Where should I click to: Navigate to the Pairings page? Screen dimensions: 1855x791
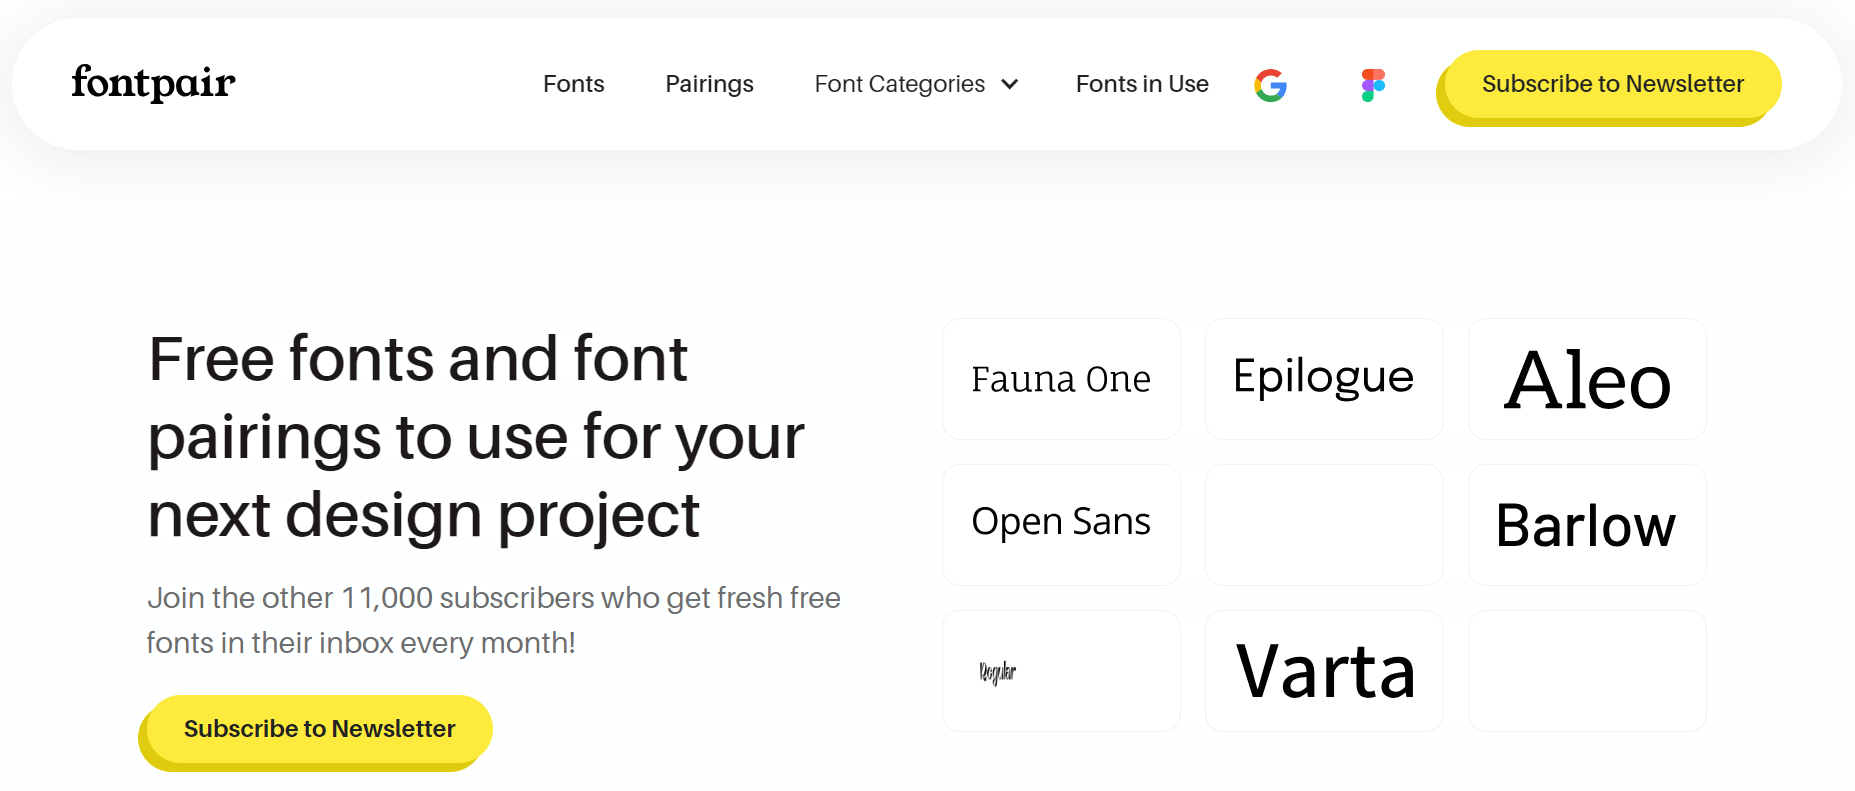(709, 84)
